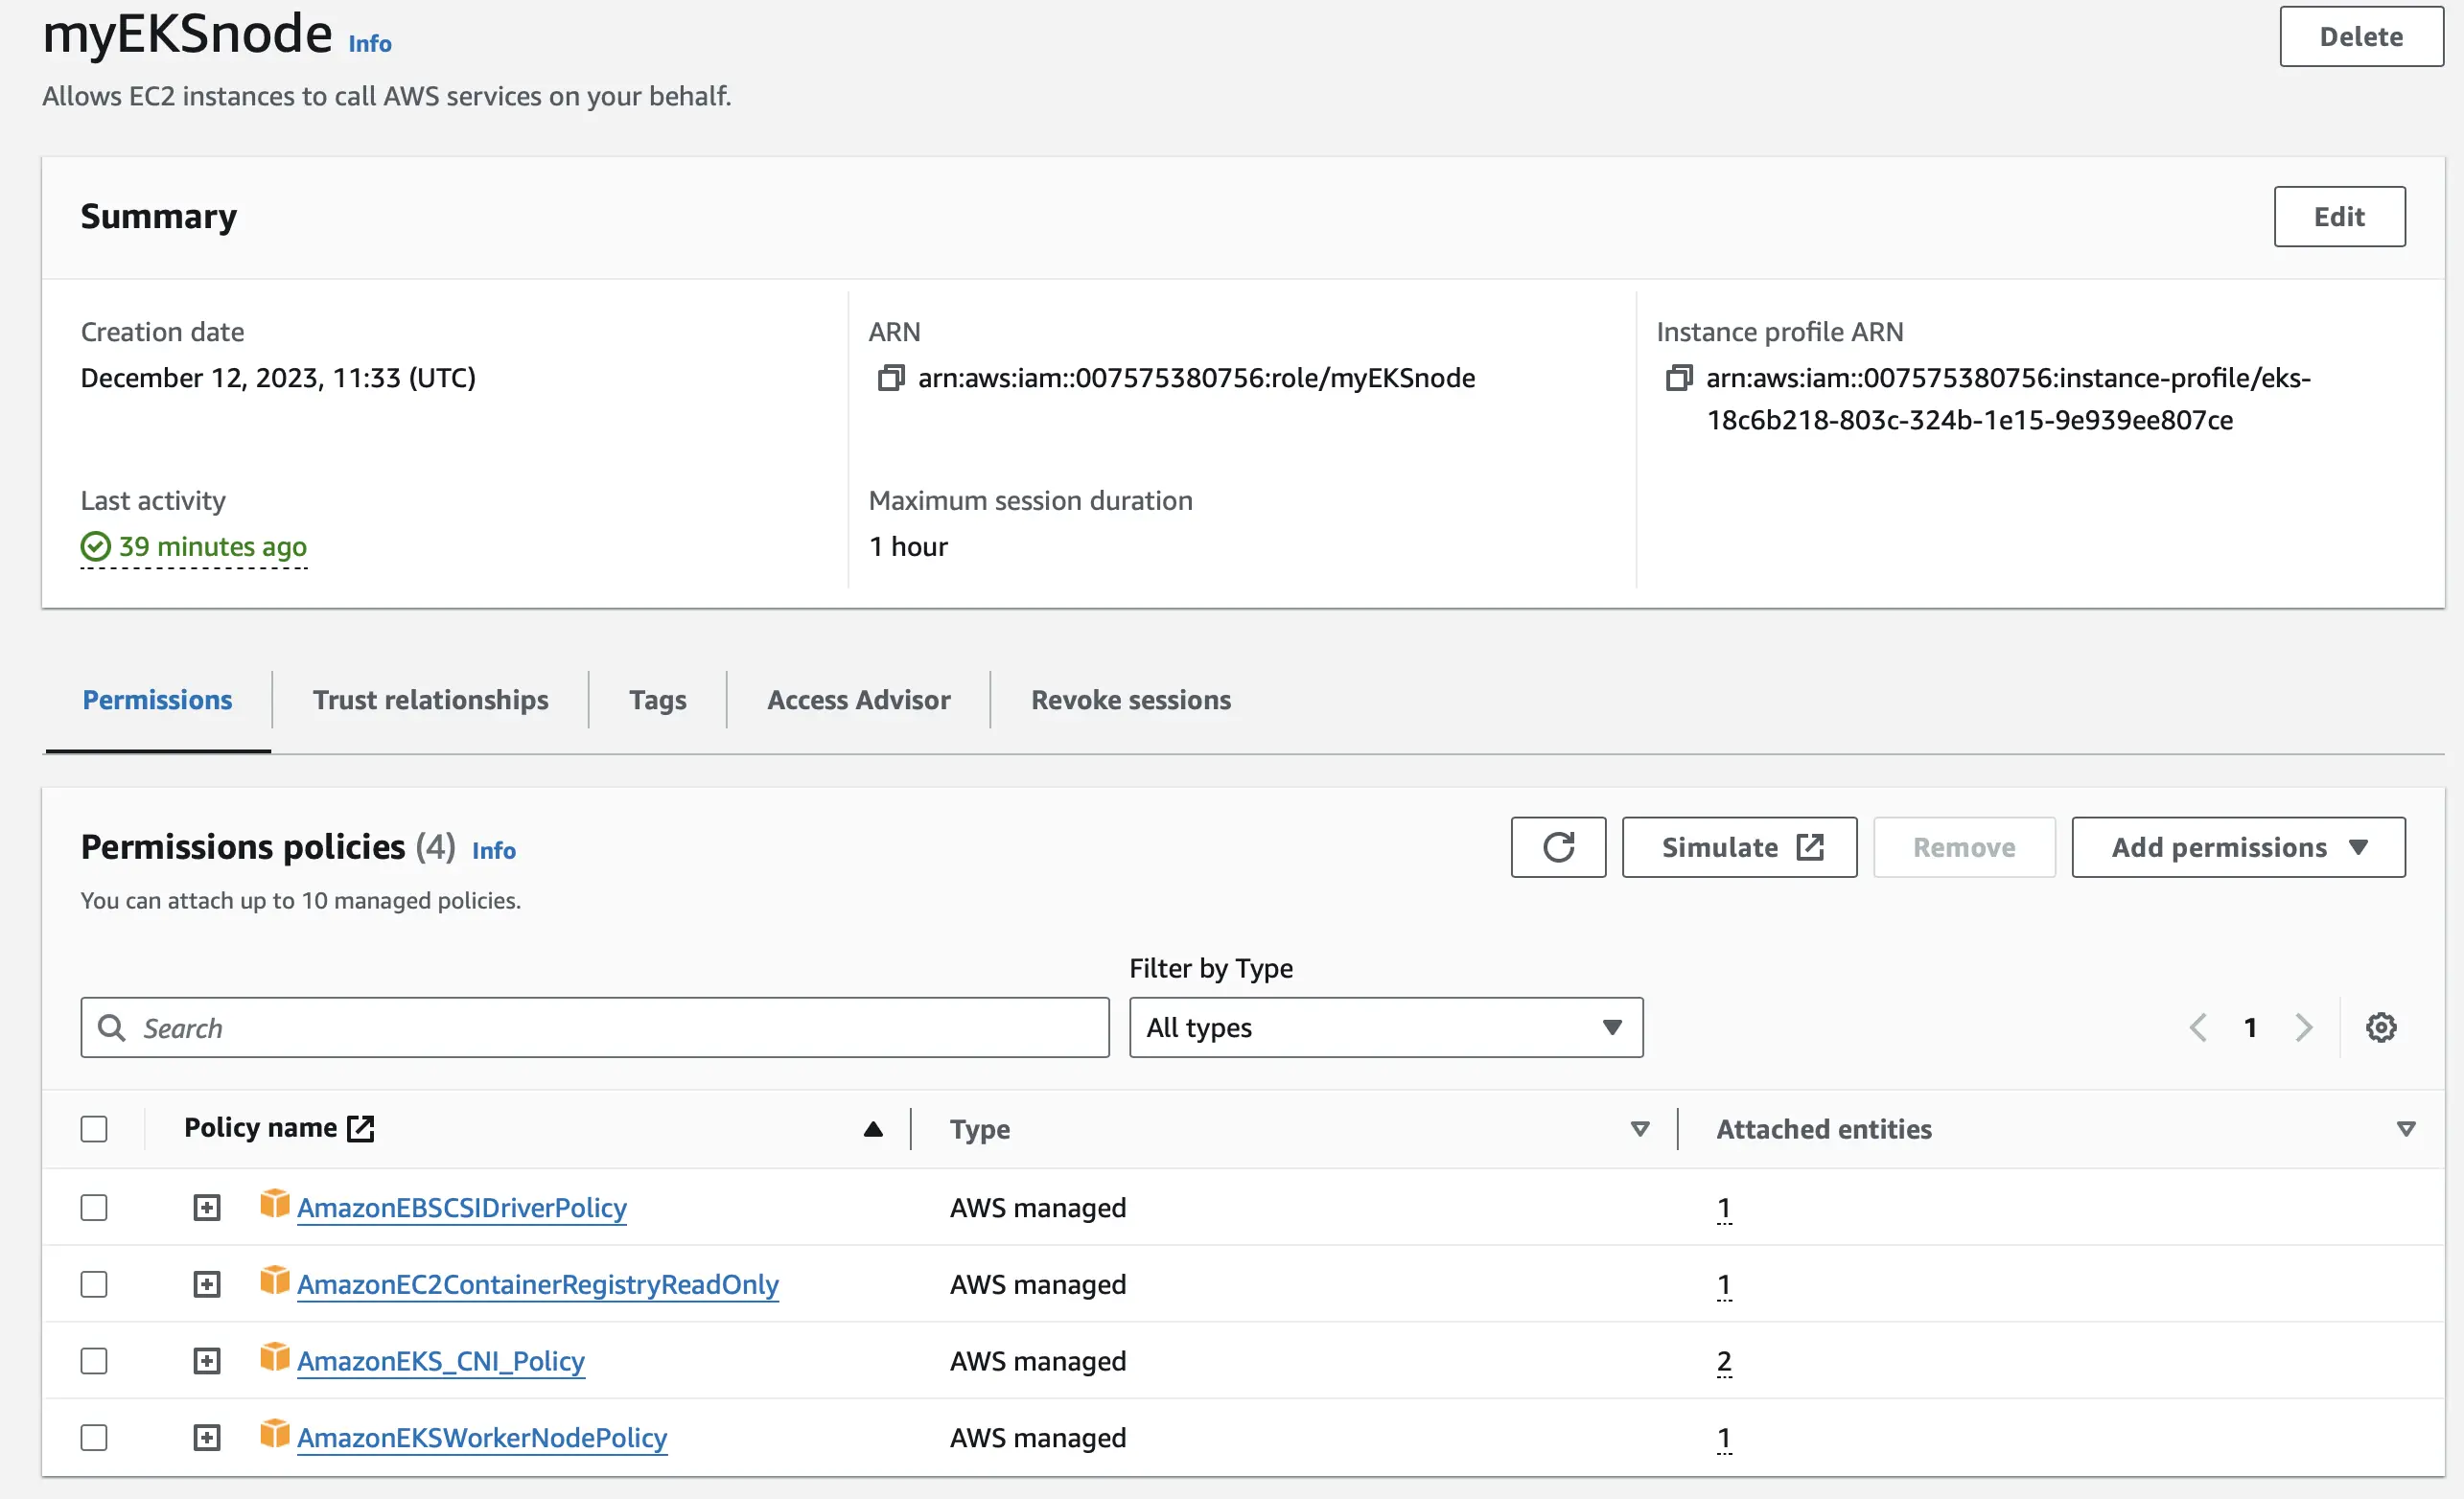Image resolution: width=2464 pixels, height=1499 pixels.
Task: Click the Info link next to myEKSnode
Action: tap(369, 43)
